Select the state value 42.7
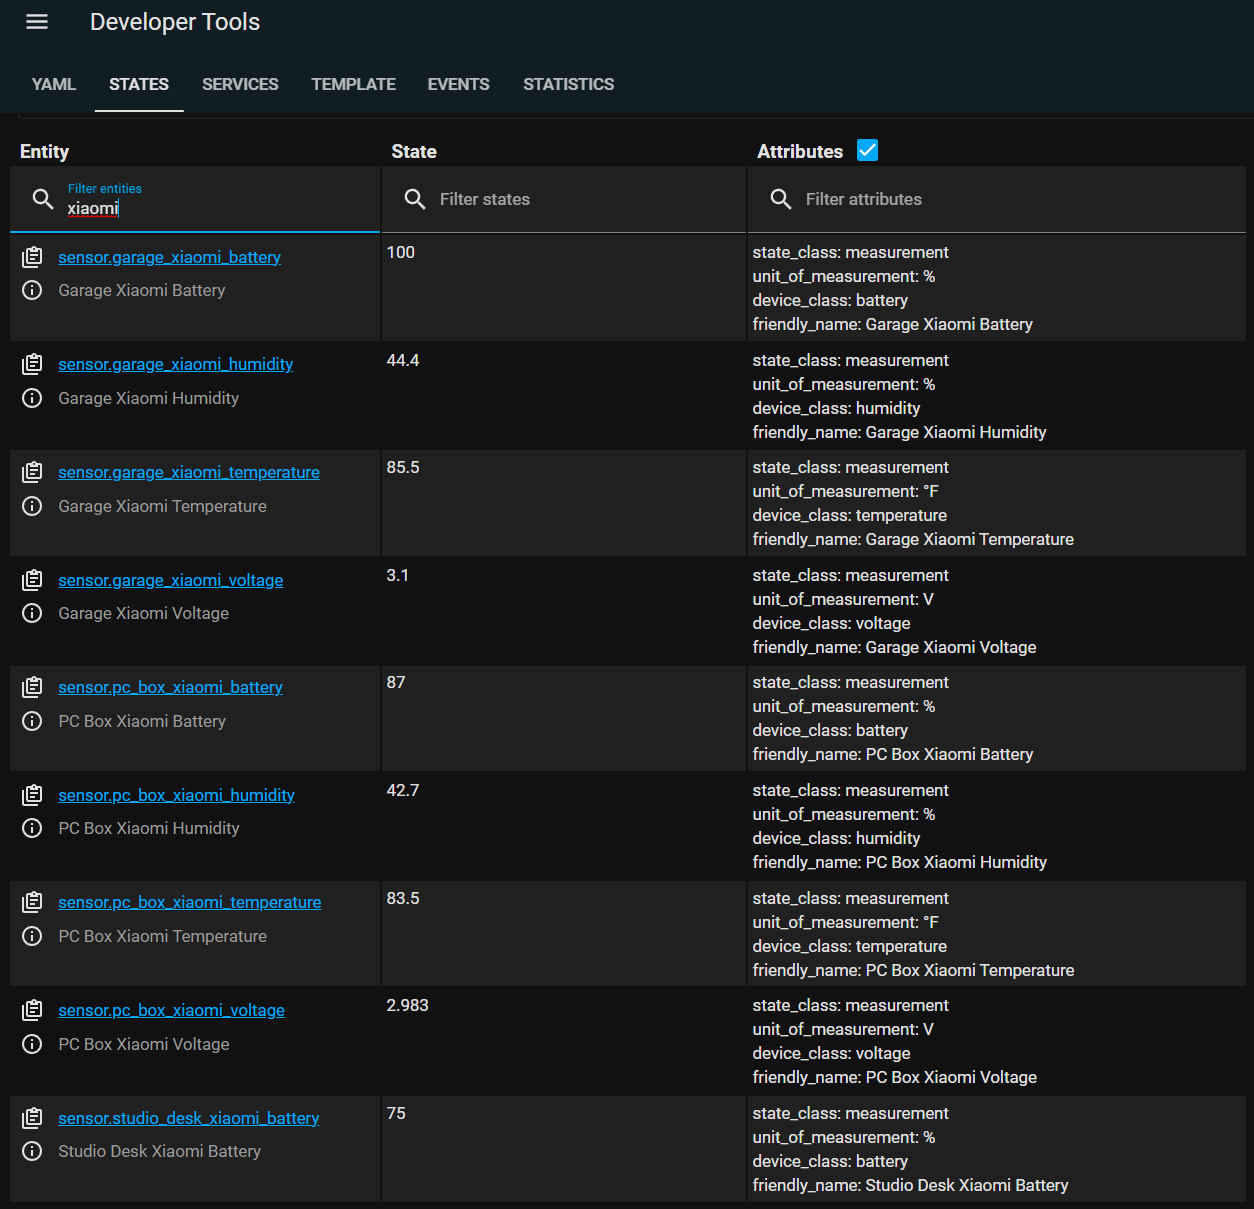The image size is (1254, 1209). 403,790
